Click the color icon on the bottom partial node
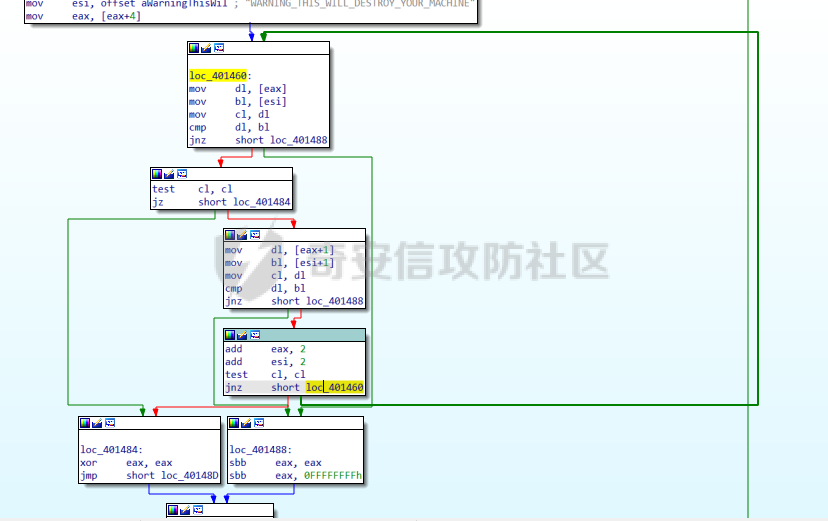Screen dimensions: 828x521 tap(173, 510)
